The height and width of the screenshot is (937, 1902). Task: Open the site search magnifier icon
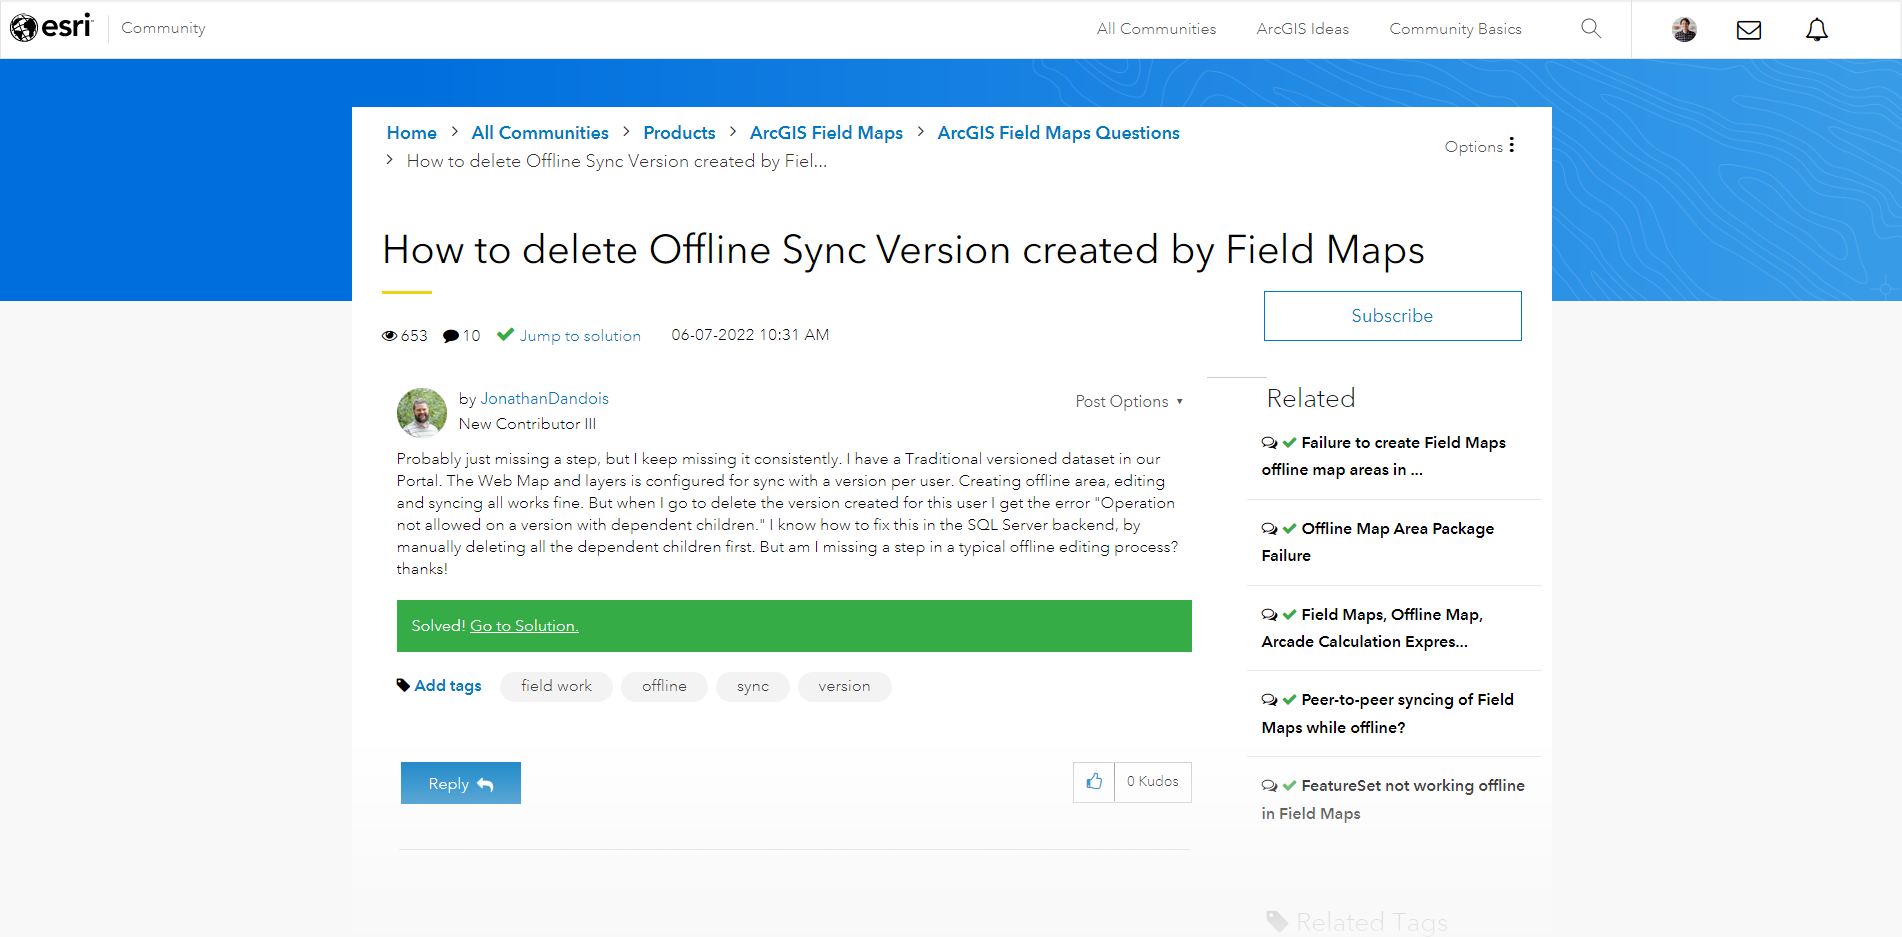[x=1591, y=28]
